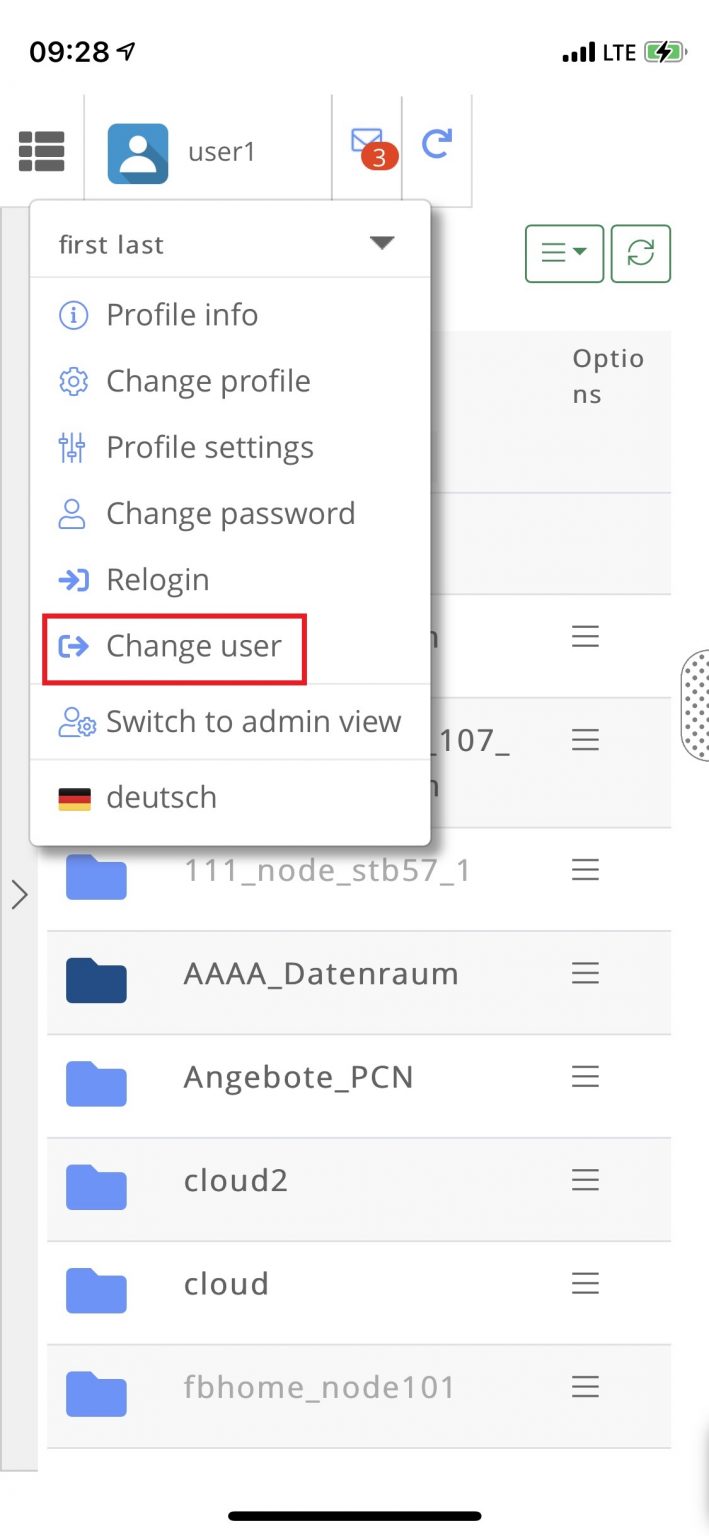Viewport: 709px width, 1536px height.
Task: Open the Angebote_PCN folder
Action: [297, 1077]
